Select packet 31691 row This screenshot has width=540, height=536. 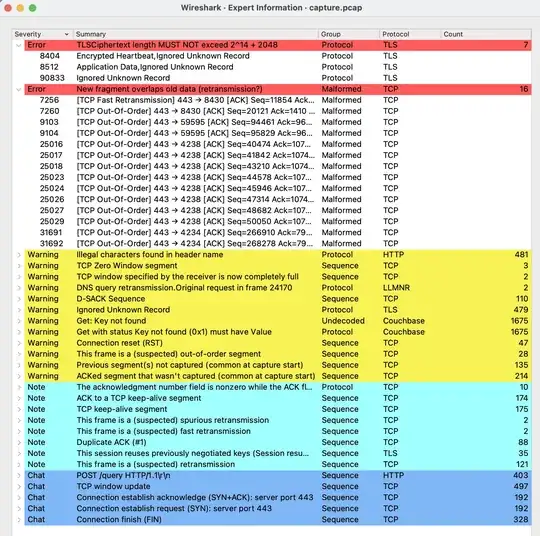coord(278,233)
